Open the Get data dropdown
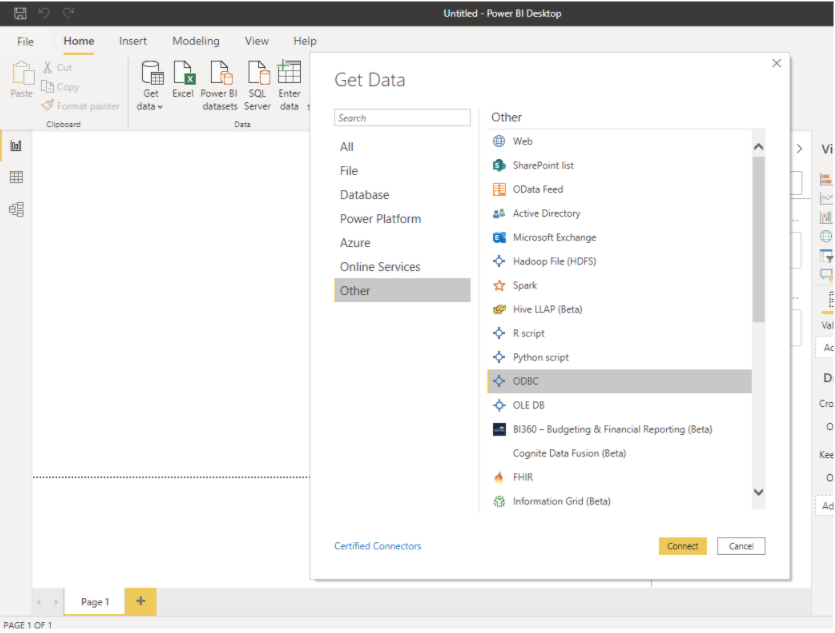 click(150, 85)
